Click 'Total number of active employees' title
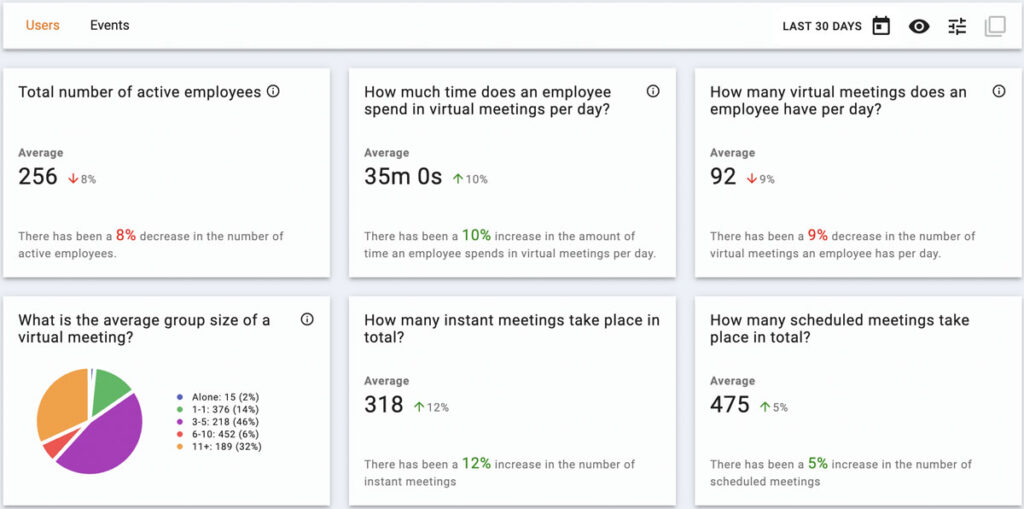Image resolution: width=1024 pixels, height=509 pixels. click(140, 92)
